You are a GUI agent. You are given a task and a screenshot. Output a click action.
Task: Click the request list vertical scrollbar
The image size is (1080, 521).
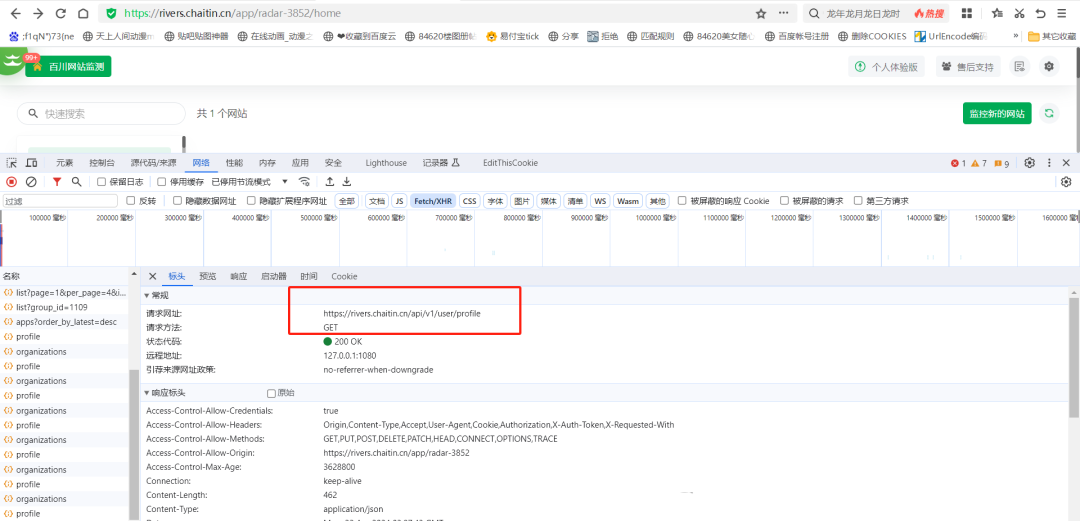[x=133, y=445]
